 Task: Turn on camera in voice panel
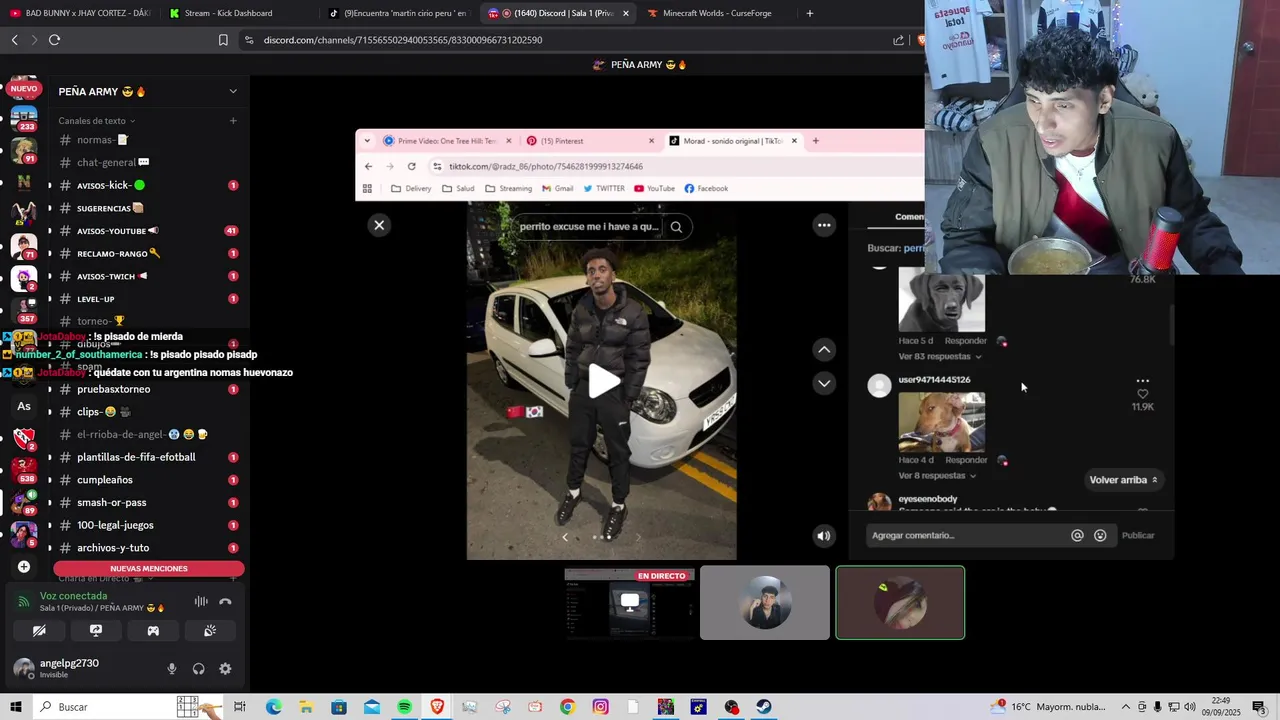(x=39, y=631)
